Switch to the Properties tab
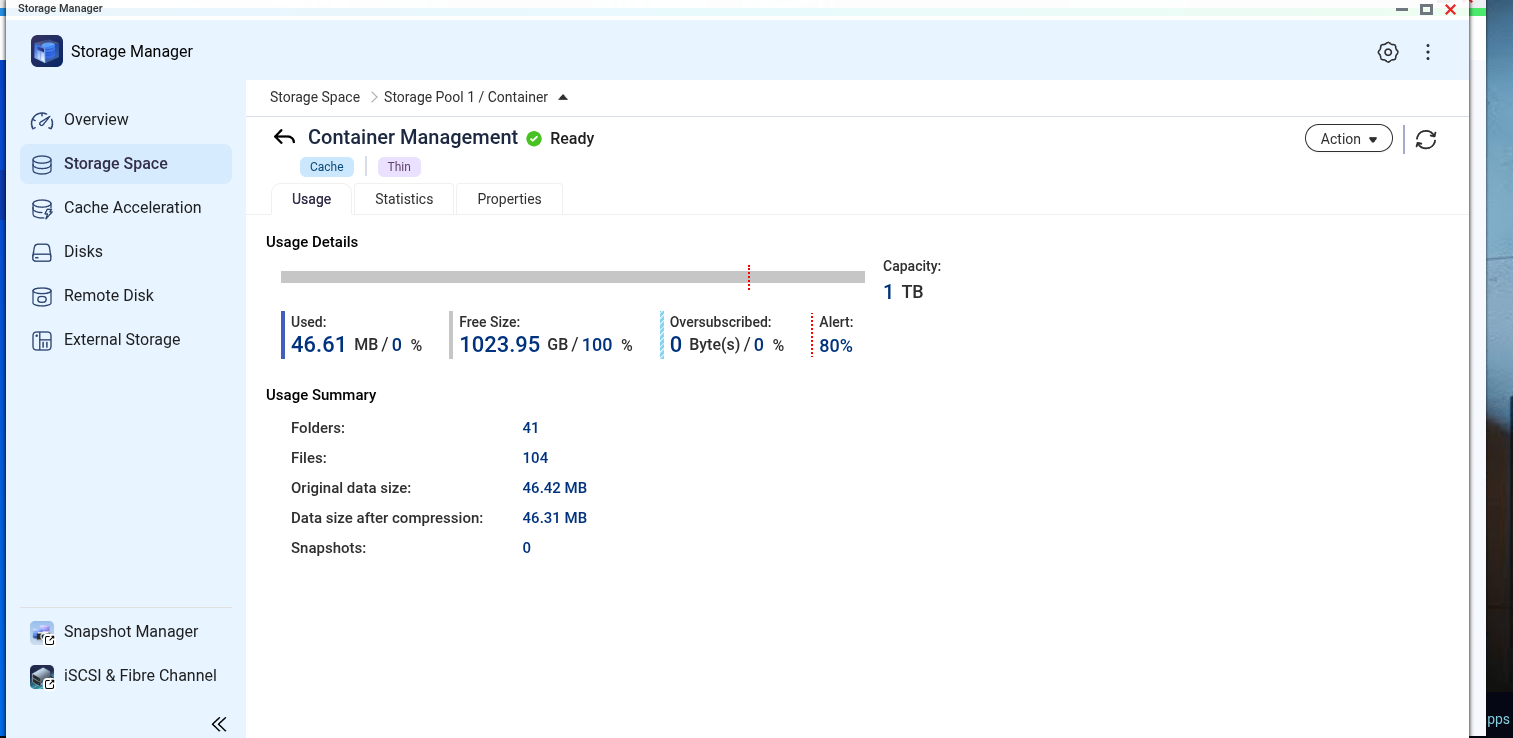The height and width of the screenshot is (738, 1513). [509, 199]
